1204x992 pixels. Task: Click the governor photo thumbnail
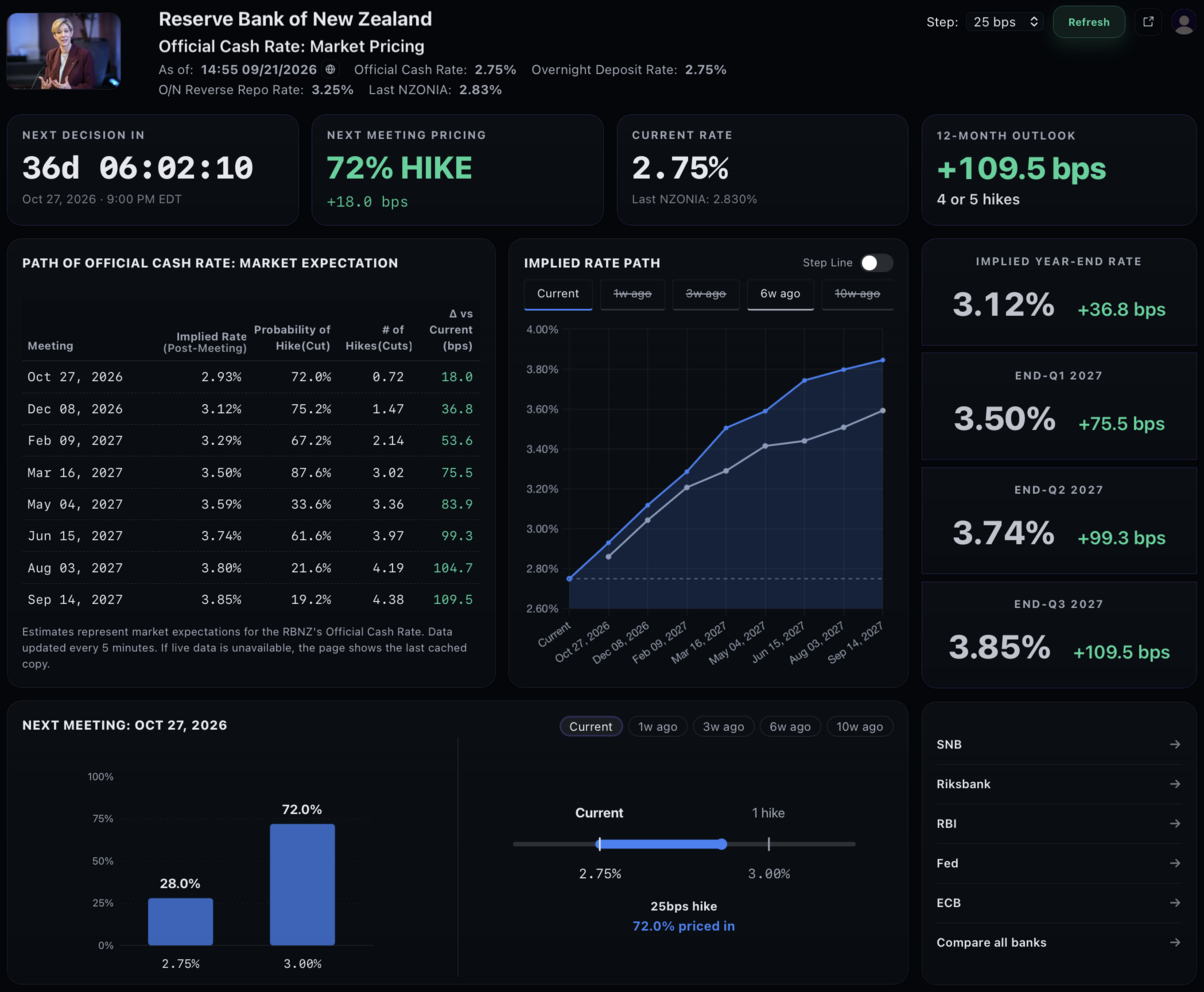[64, 50]
